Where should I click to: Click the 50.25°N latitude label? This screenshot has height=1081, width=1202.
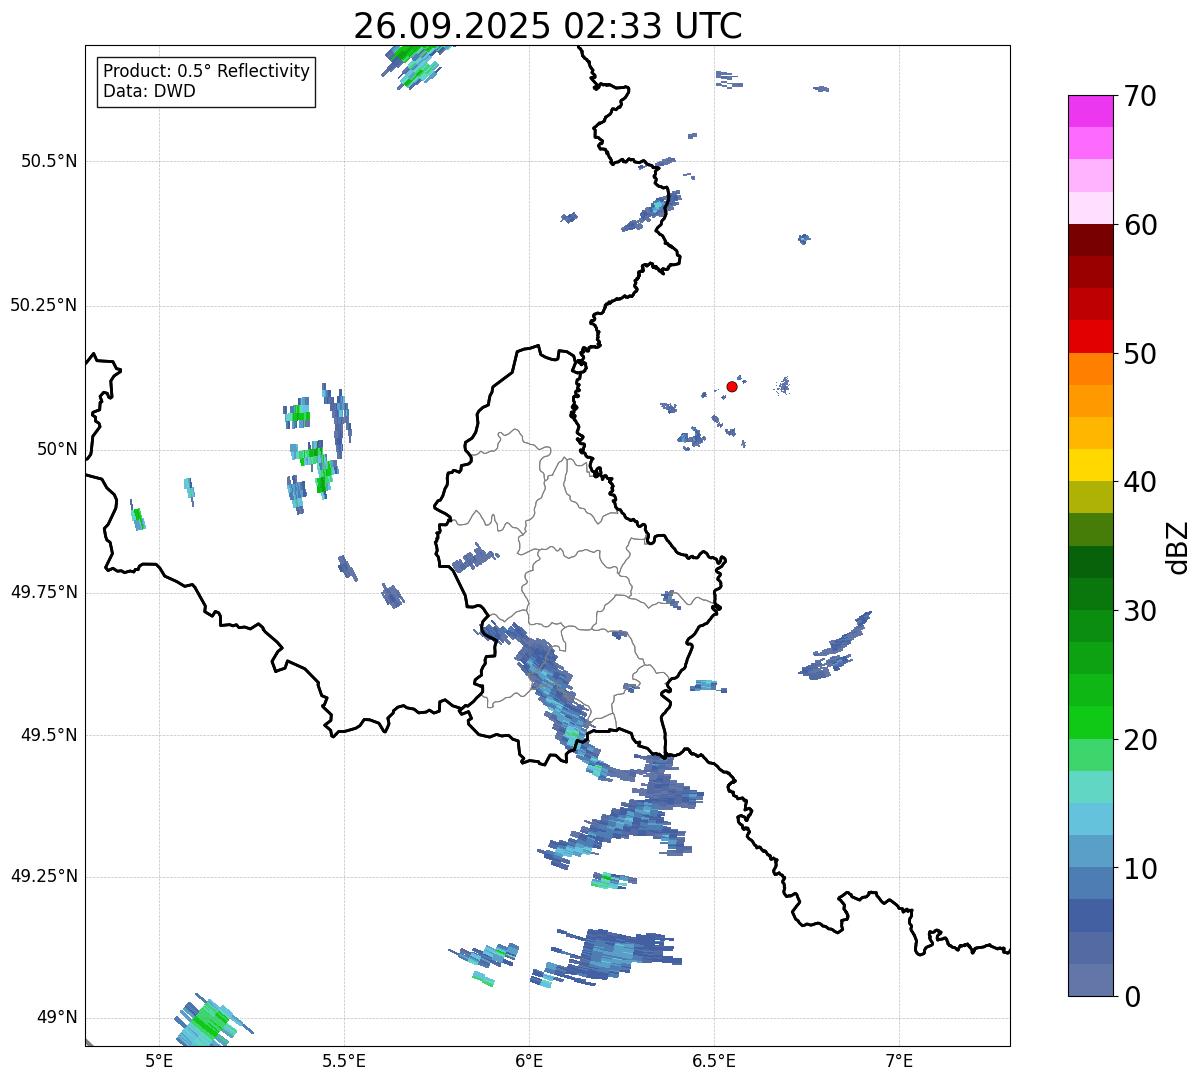[x=44, y=305]
